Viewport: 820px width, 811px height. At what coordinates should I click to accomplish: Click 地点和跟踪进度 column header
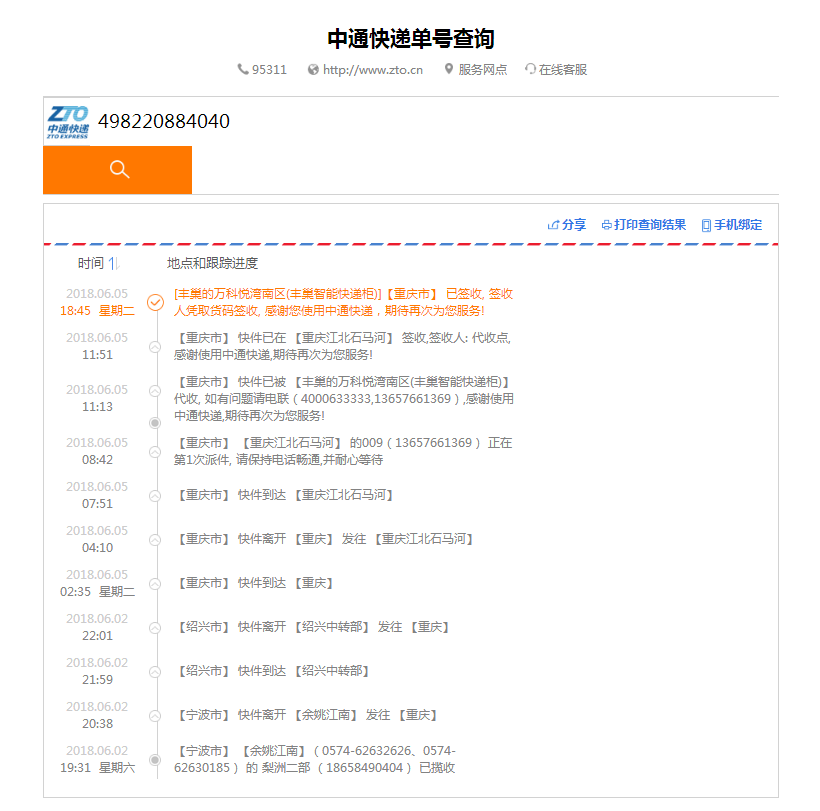[212, 264]
